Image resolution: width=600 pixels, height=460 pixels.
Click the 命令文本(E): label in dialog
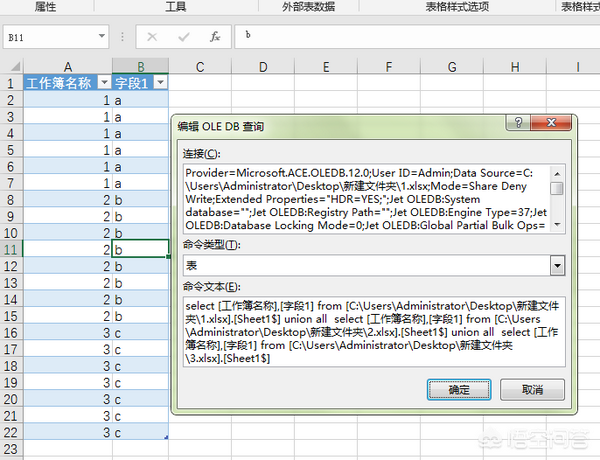(211, 286)
